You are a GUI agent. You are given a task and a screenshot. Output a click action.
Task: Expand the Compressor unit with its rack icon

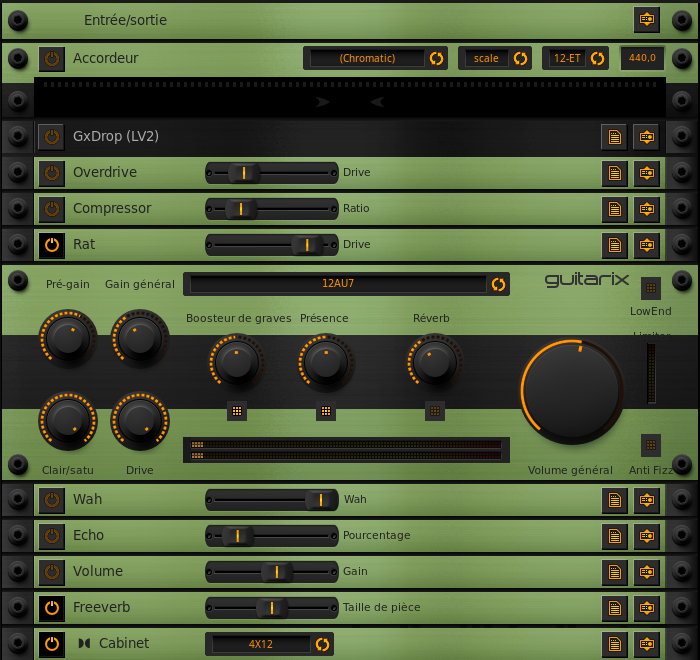click(646, 209)
